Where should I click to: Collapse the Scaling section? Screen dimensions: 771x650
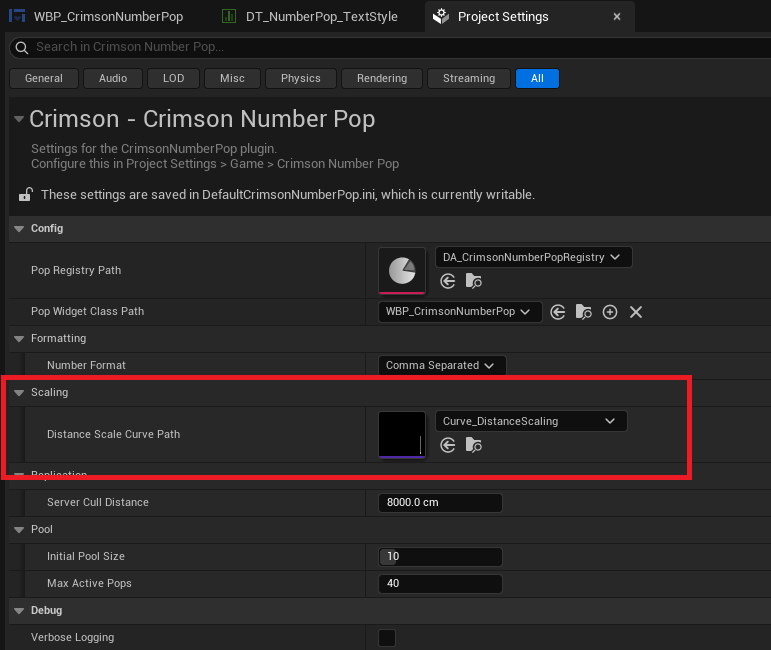(x=19, y=393)
